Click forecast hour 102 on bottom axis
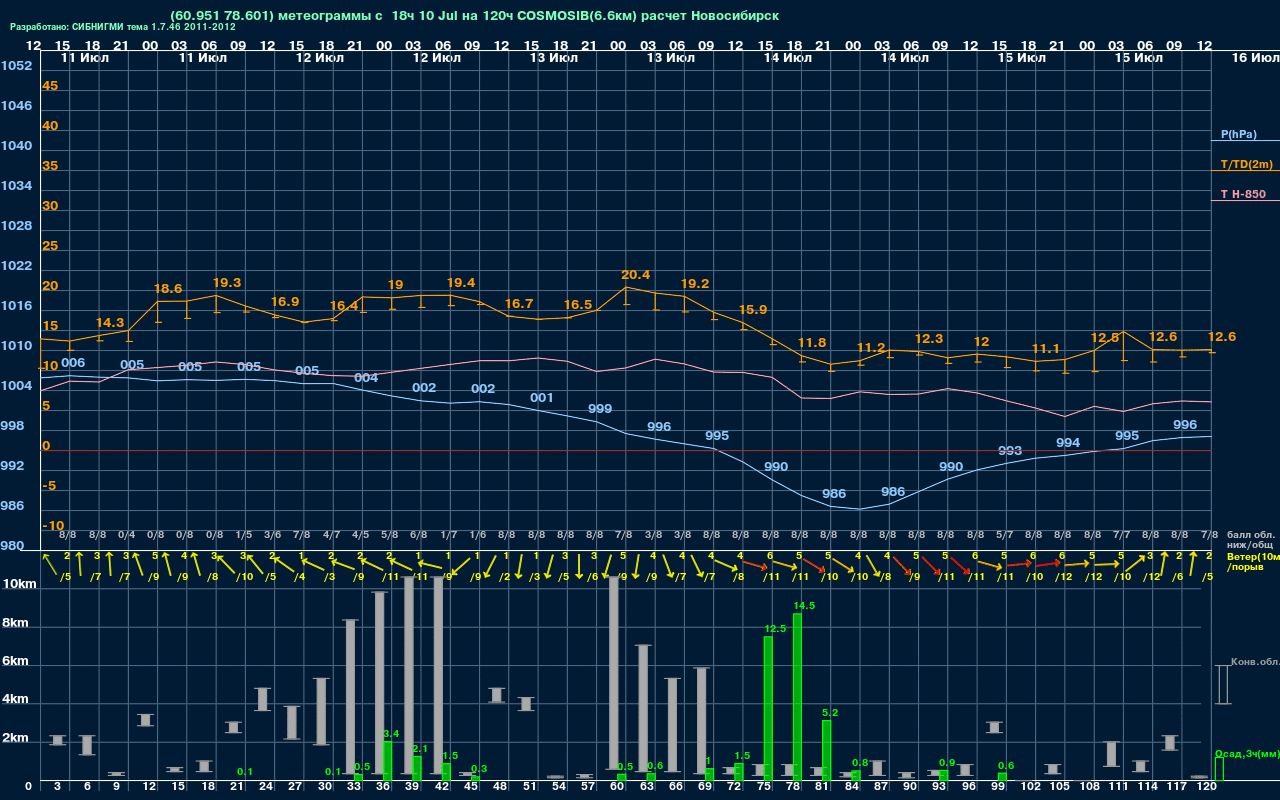Viewport: 1280px width, 800px height. (x=1030, y=786)
